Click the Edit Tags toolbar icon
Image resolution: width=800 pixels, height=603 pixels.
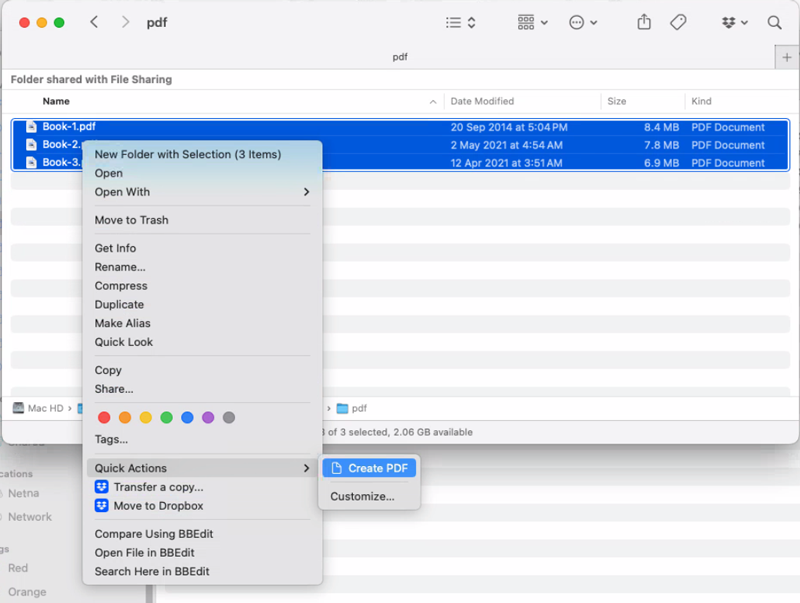tap(677, 22)
